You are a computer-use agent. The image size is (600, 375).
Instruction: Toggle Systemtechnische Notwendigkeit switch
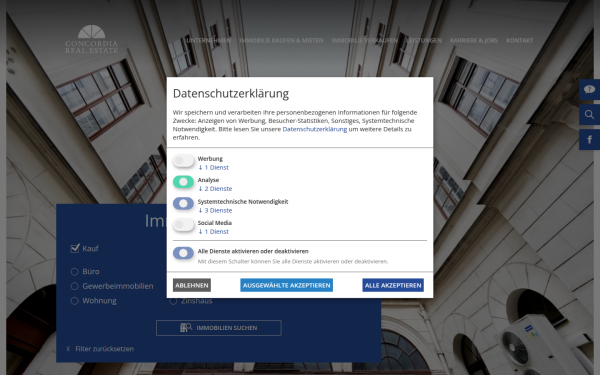click(x=183, y=204)
